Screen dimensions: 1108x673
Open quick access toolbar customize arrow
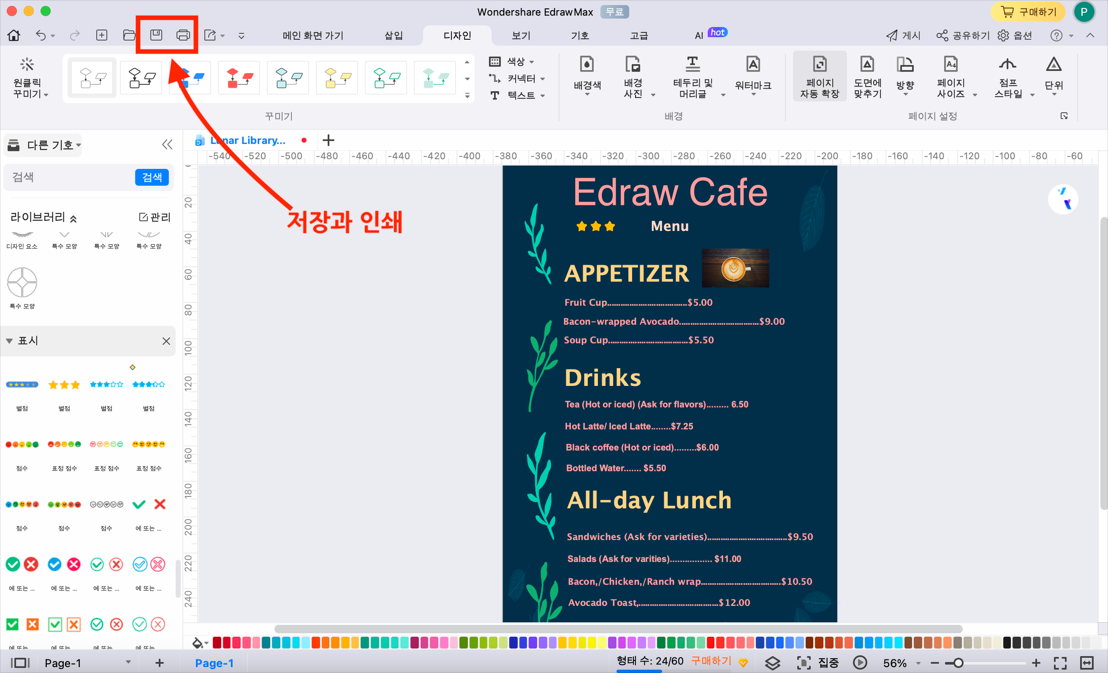tap(241, 35)
